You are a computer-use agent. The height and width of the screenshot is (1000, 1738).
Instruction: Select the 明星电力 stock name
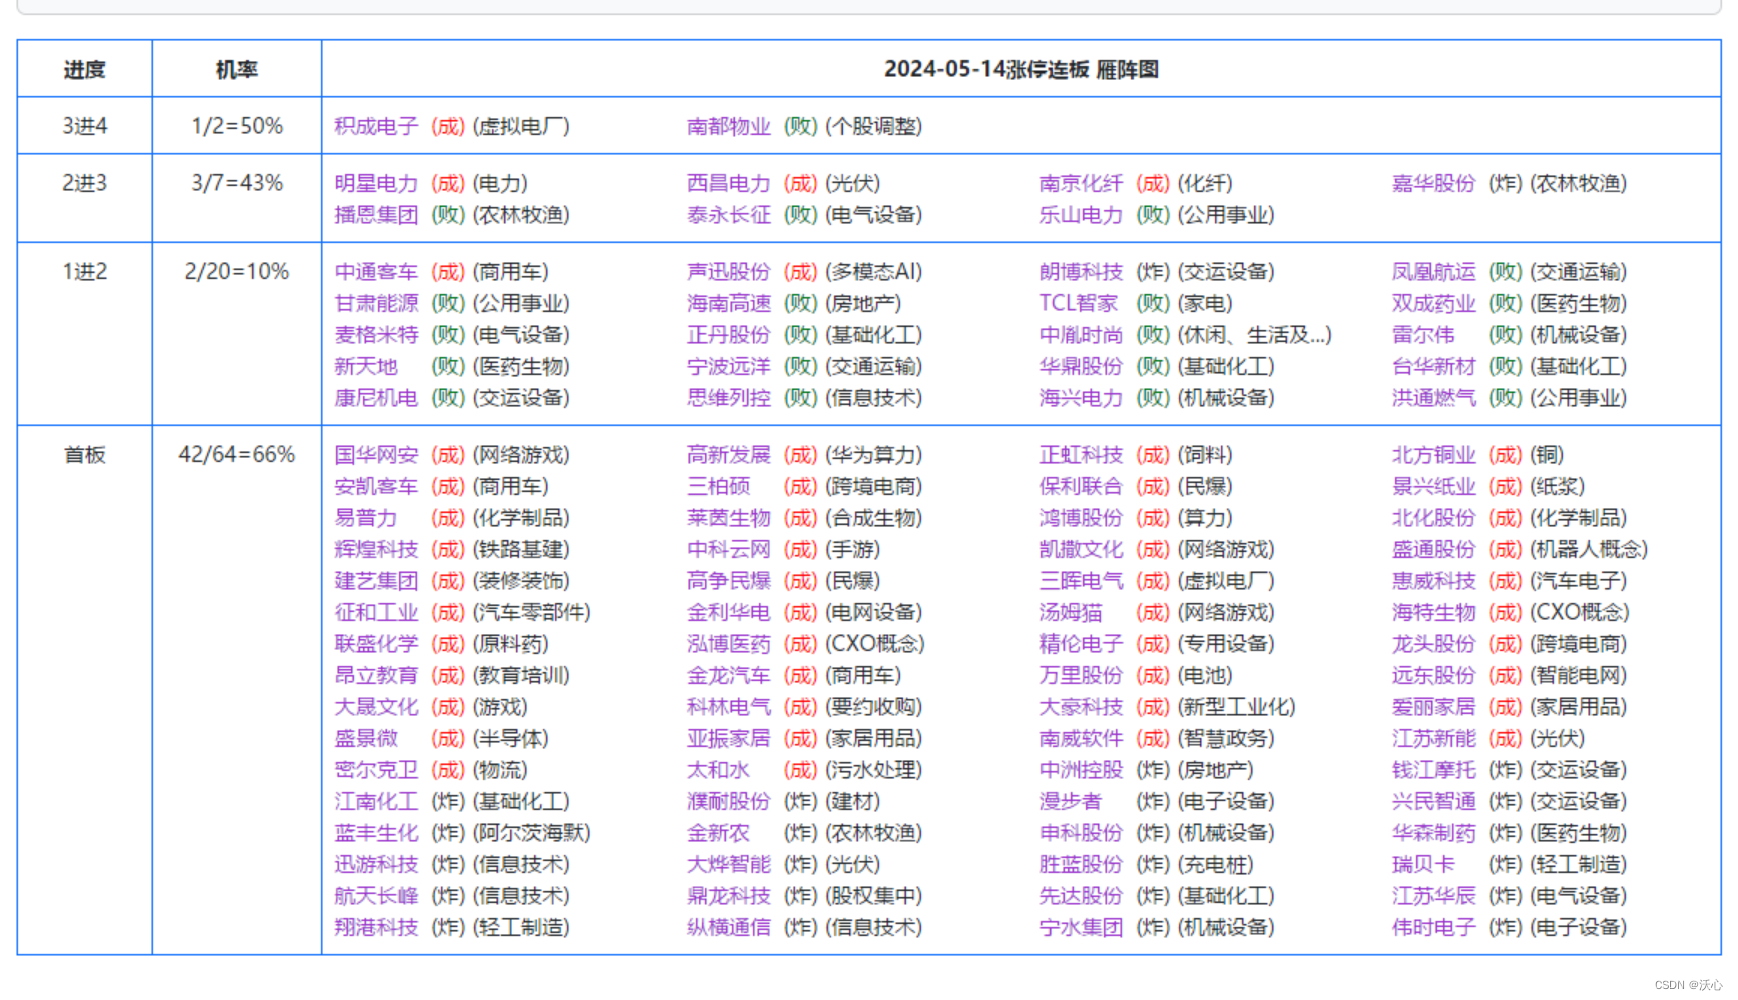(376, 183)
